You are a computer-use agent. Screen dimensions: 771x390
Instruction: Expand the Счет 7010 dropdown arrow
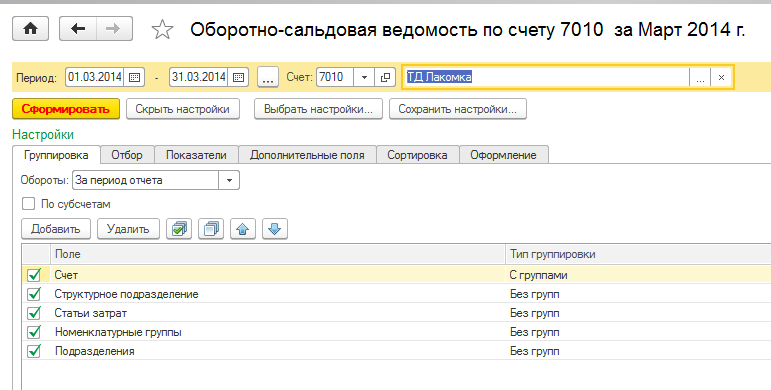tap(364, 77)
